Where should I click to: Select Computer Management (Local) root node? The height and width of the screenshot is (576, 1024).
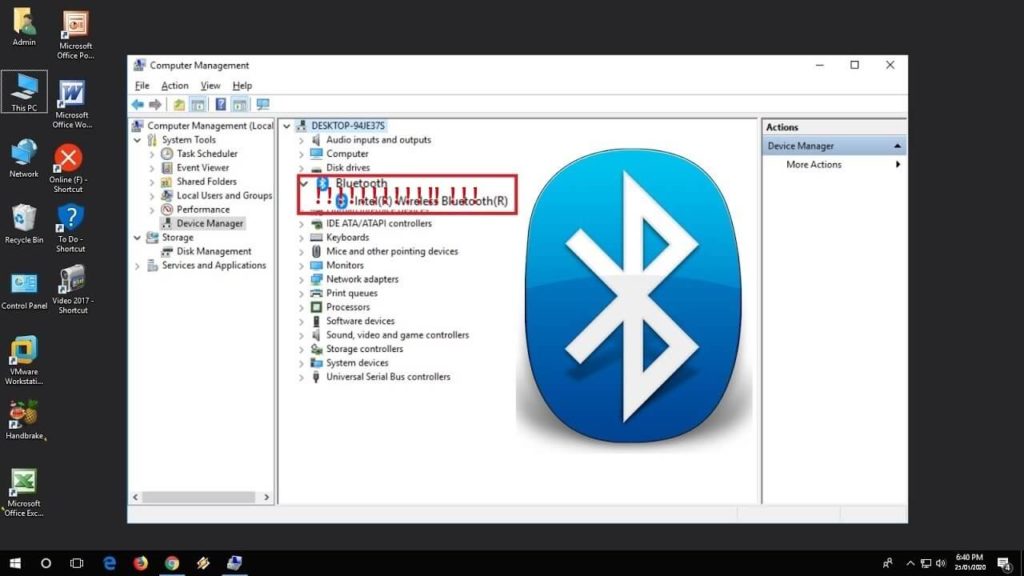pyautogui.click(x=210, y=126)
